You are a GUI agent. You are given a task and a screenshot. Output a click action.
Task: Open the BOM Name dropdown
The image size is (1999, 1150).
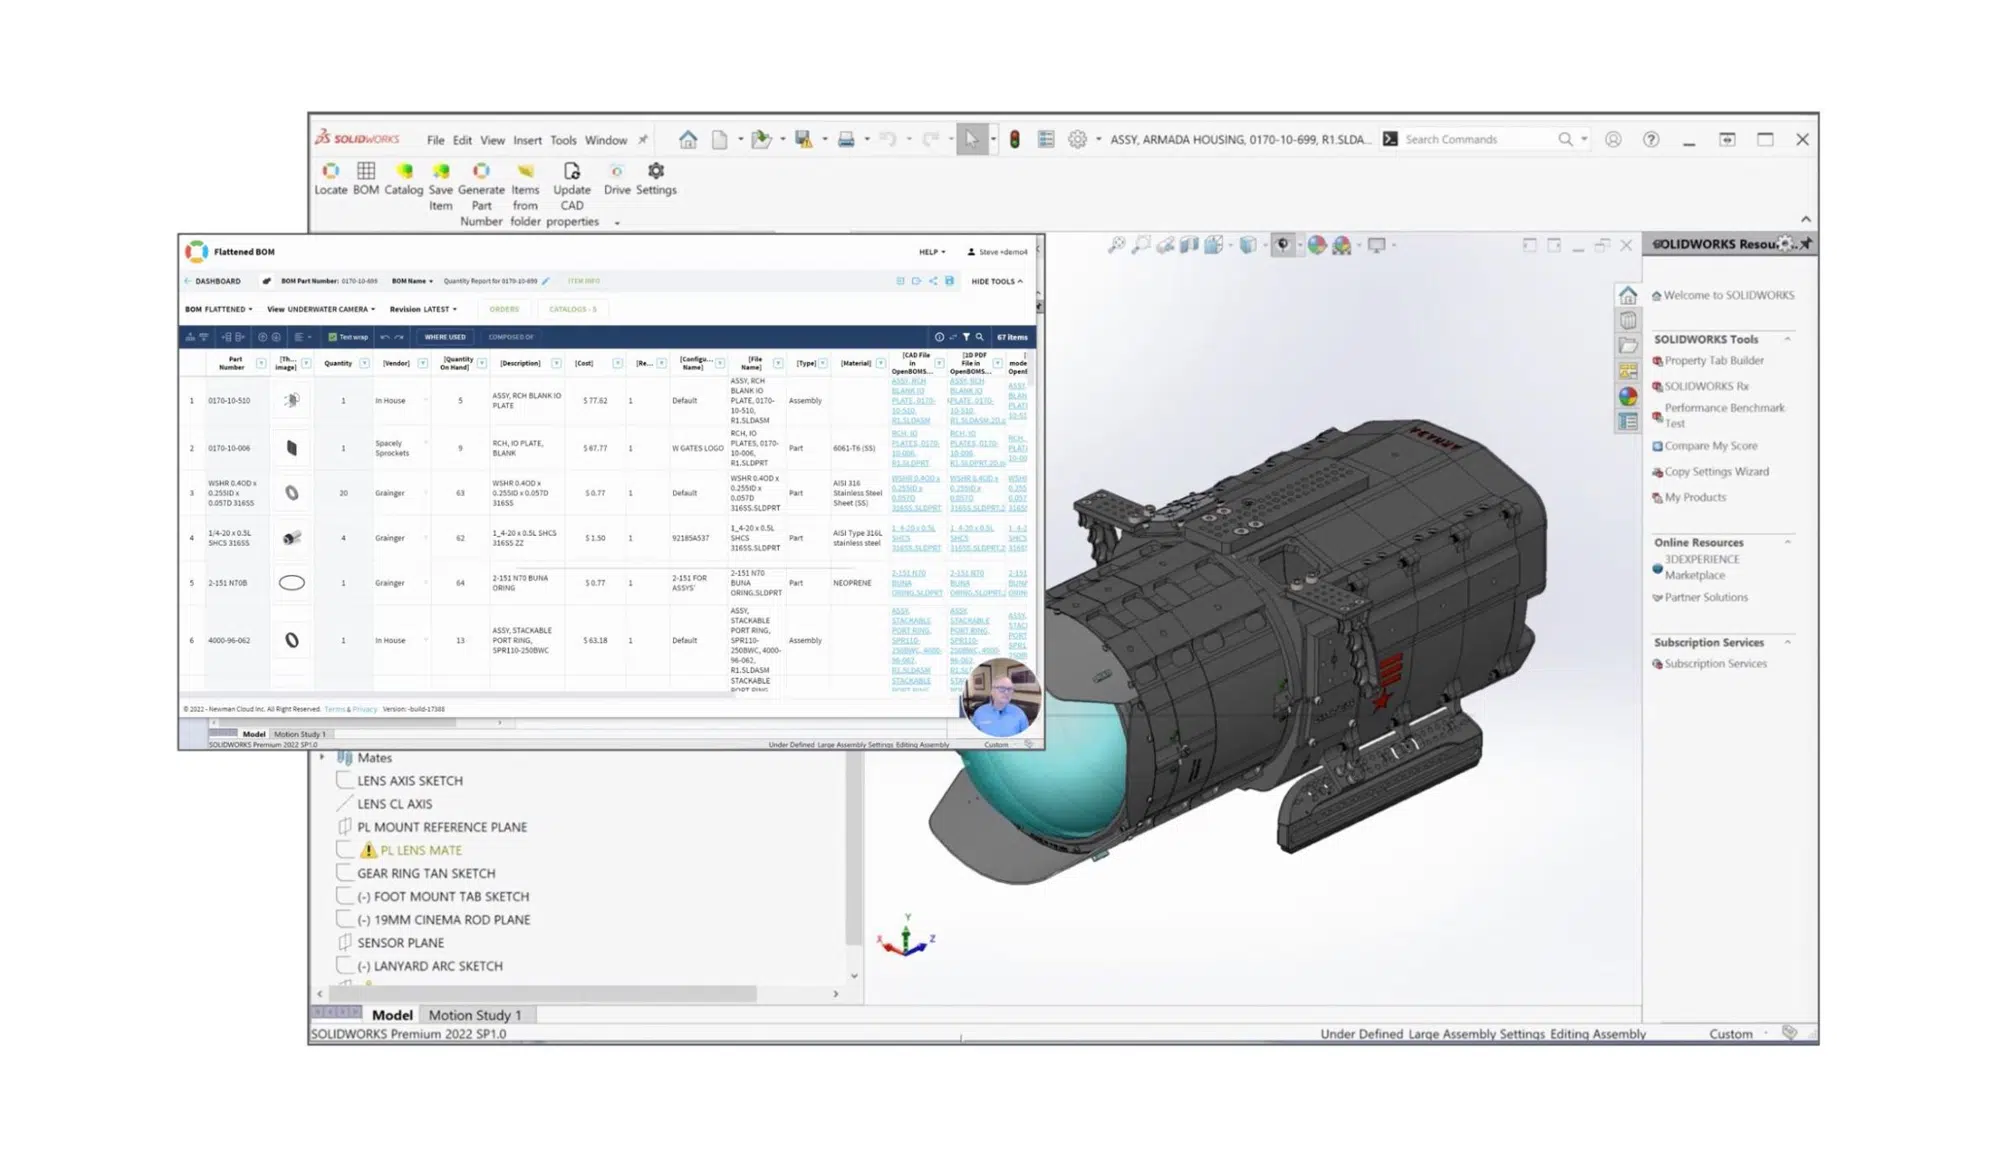coord(412,281)
